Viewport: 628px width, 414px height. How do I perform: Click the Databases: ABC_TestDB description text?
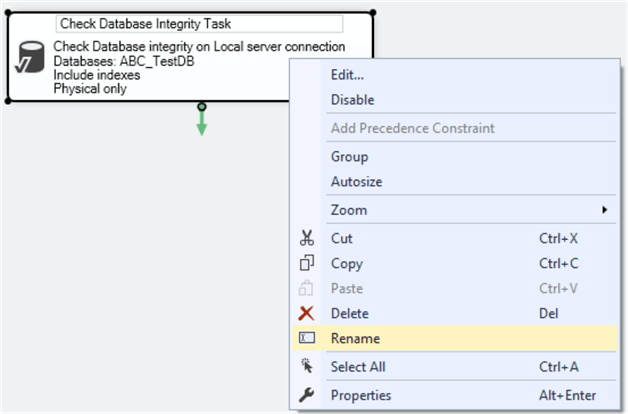point(124,60)
